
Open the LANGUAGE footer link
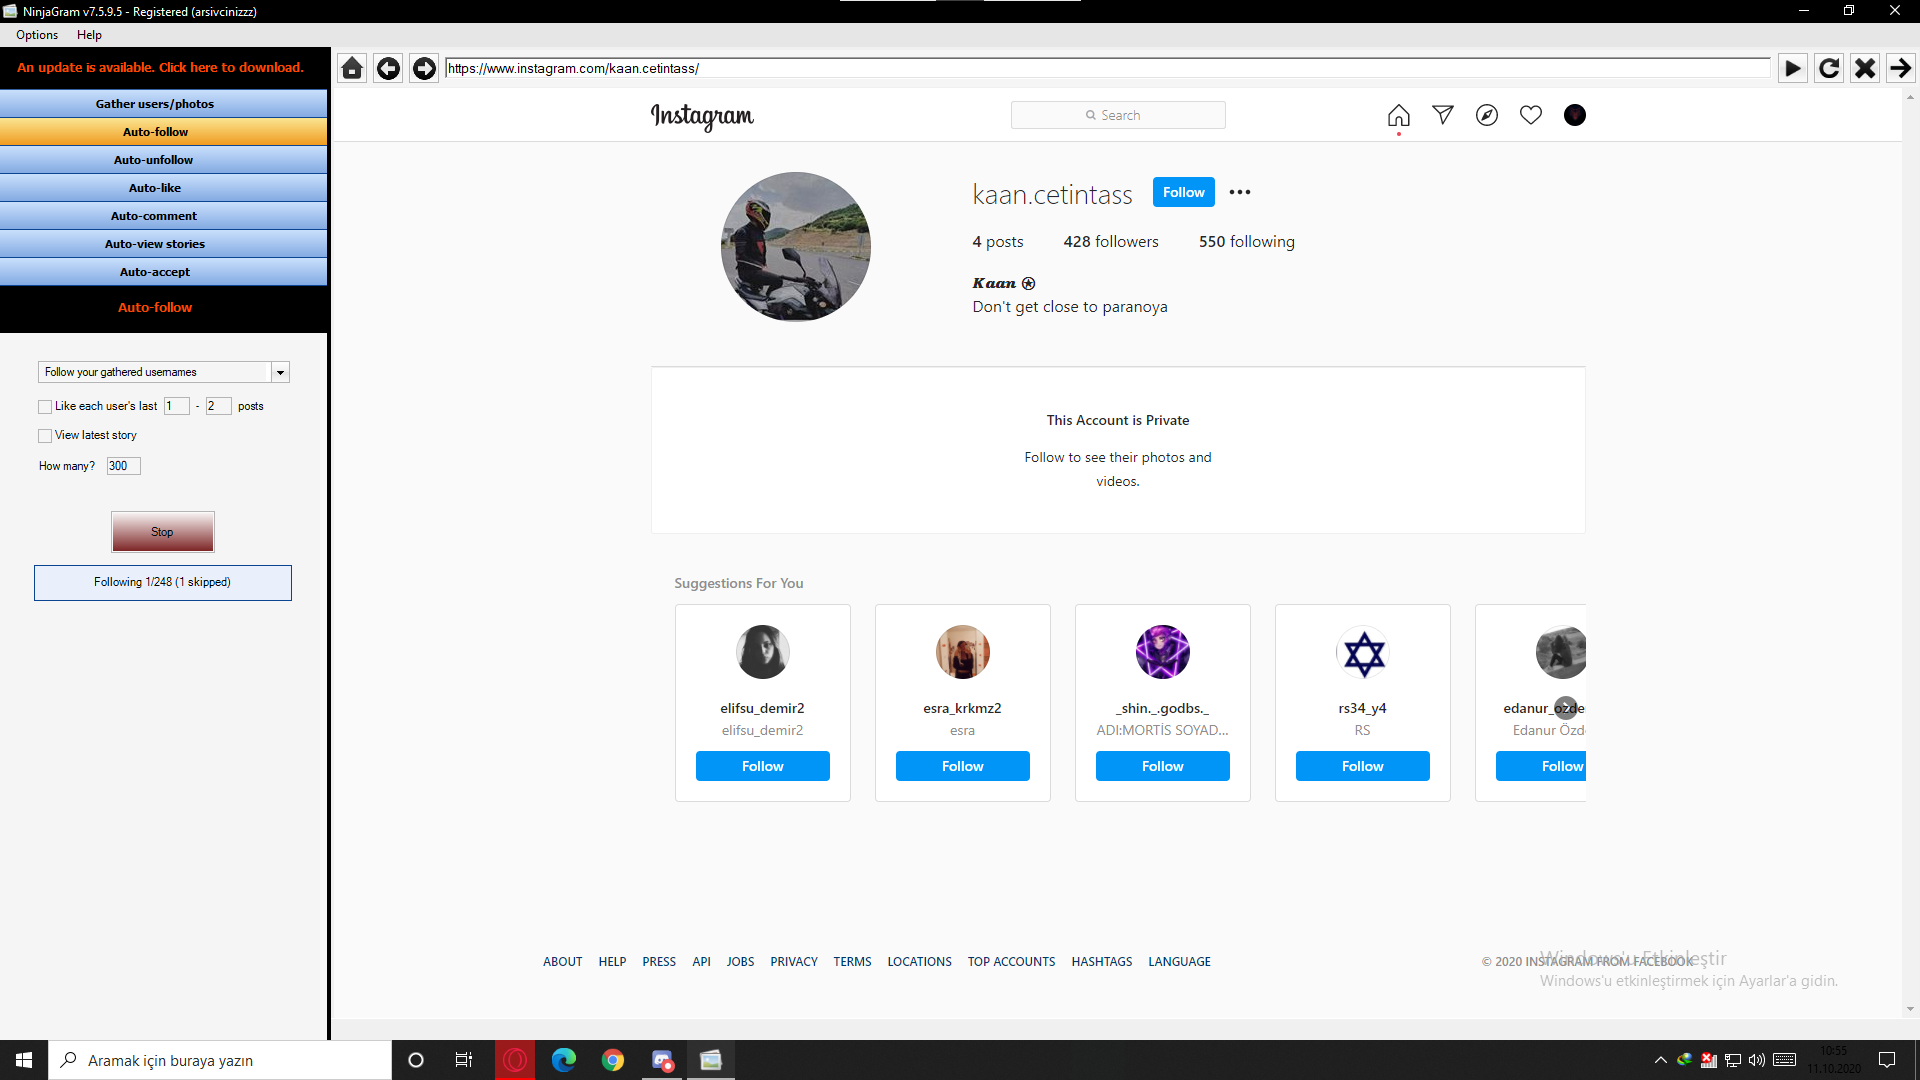(x=1179, y=962)
